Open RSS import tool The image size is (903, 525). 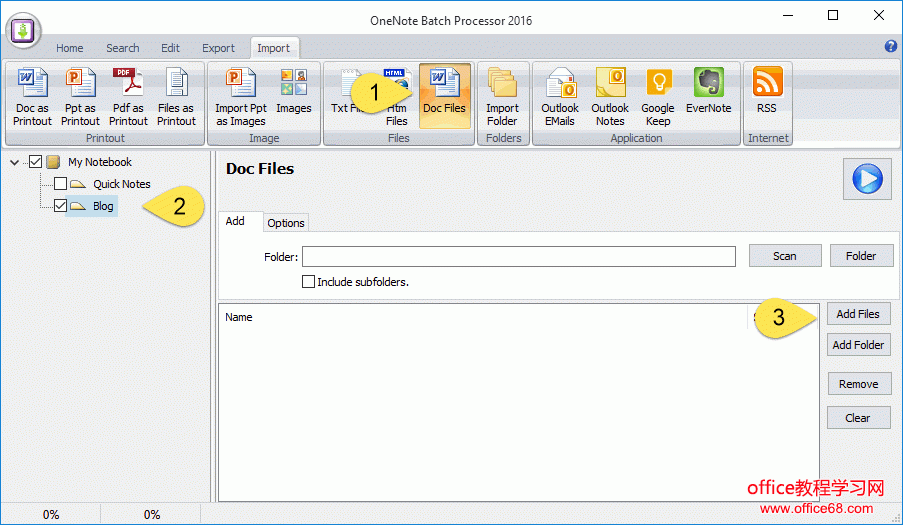pyautogui.click(x=767, y=92)
